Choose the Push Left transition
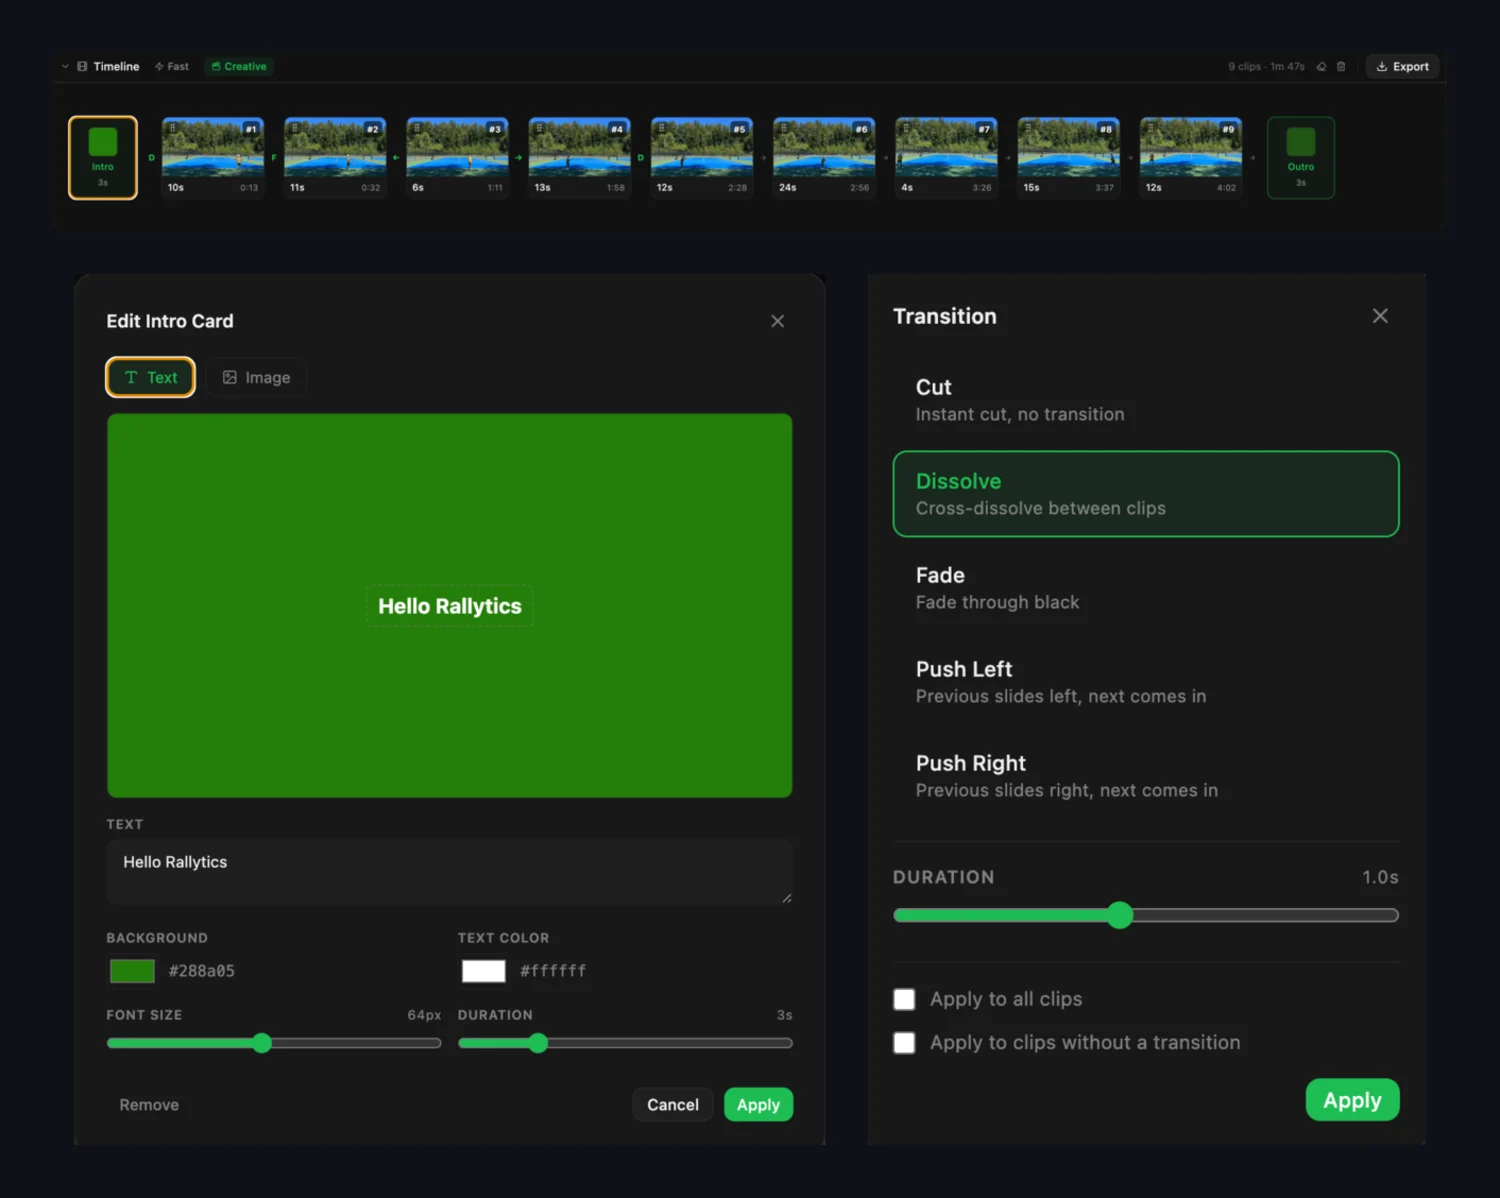Viewport: 1500px width, 1198px height. 1146,682
